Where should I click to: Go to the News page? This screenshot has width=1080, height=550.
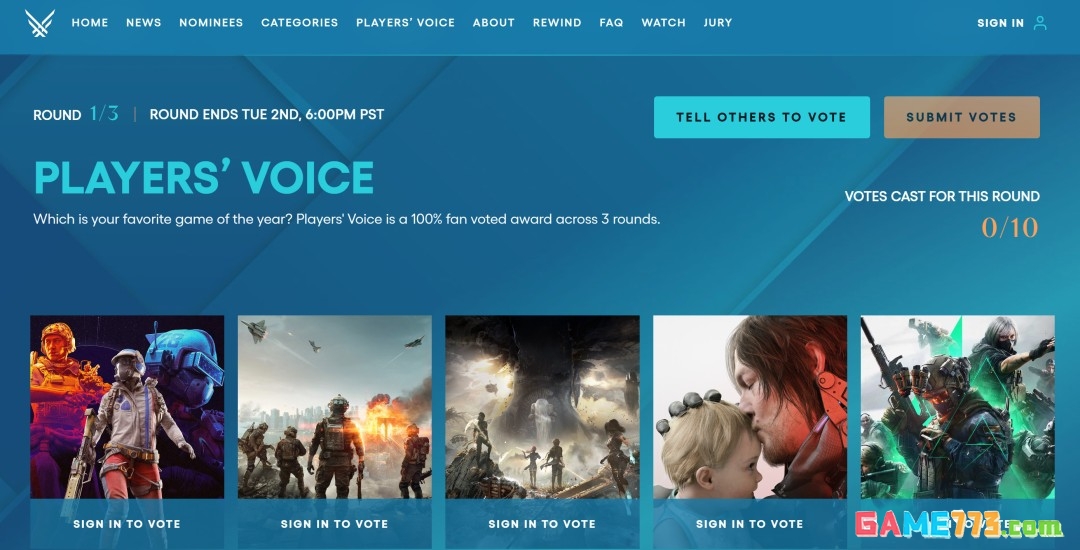[143, 23]
